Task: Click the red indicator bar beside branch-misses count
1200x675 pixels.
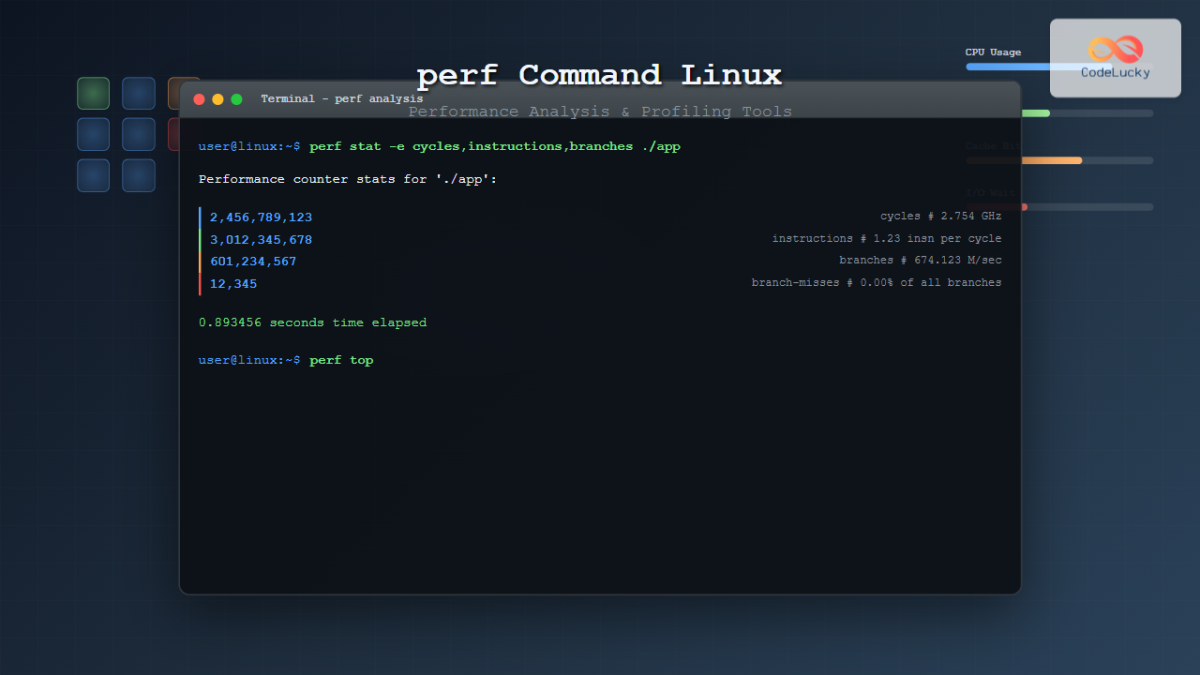Action: click(x=201, y=282)
